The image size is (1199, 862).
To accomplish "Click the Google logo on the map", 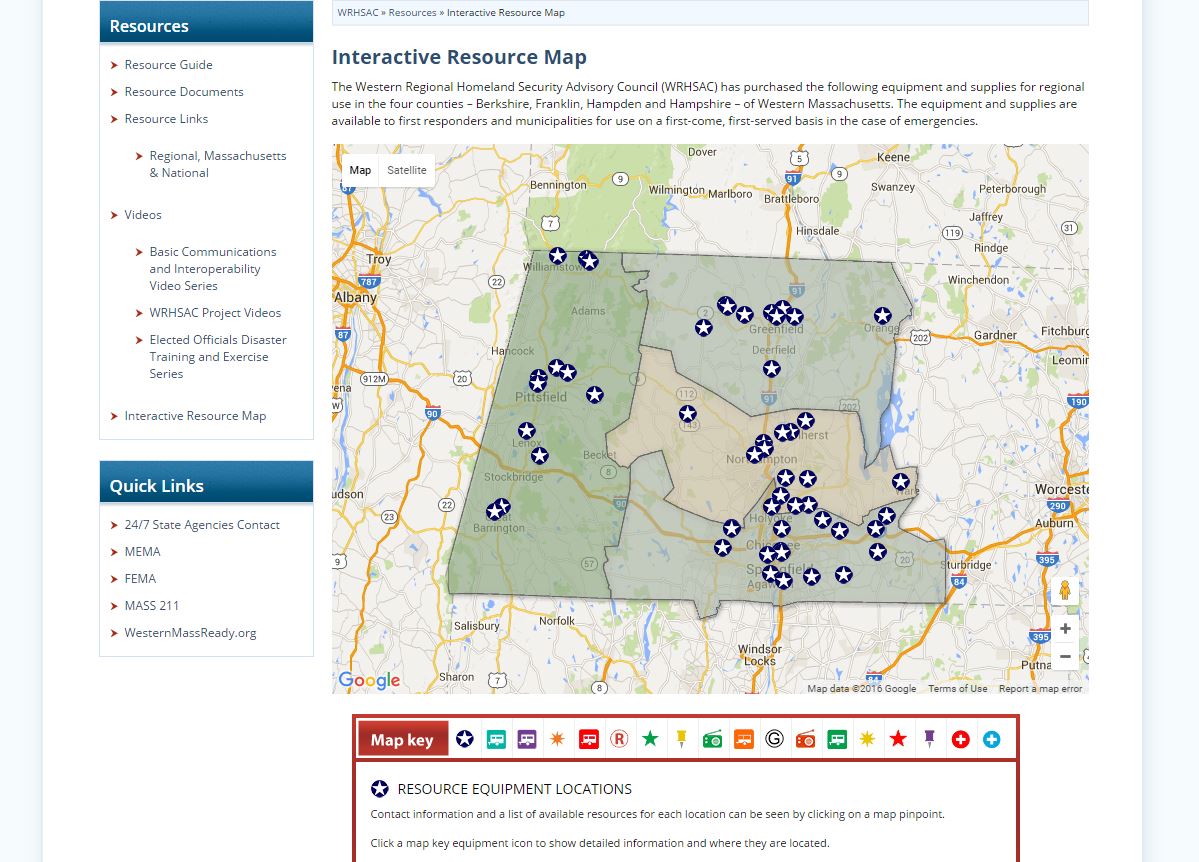I will tap(369, 680).
